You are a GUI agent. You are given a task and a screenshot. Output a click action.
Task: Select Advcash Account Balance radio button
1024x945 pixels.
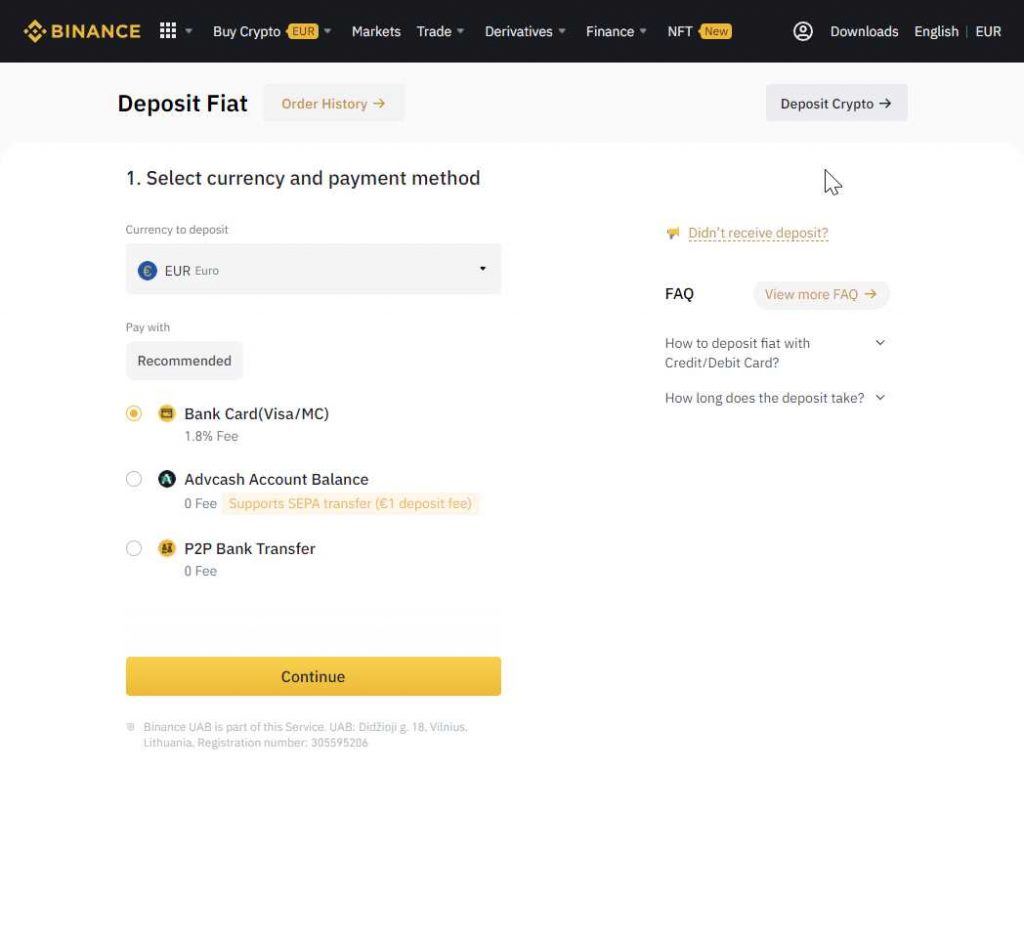pyautogui.click(x=134, y=479)
